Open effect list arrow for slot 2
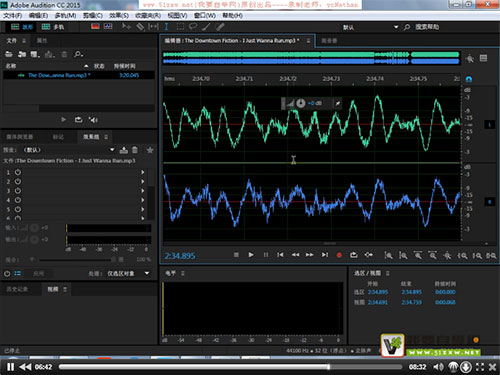Image resolution: width=500 pixels, height=375 pixels. (143, 182)
